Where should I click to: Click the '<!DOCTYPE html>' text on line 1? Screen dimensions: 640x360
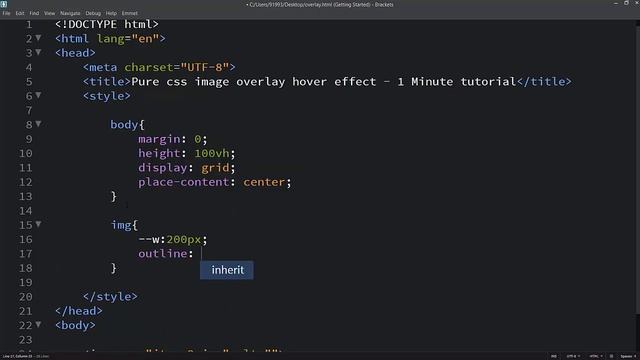tap(107, 24)
